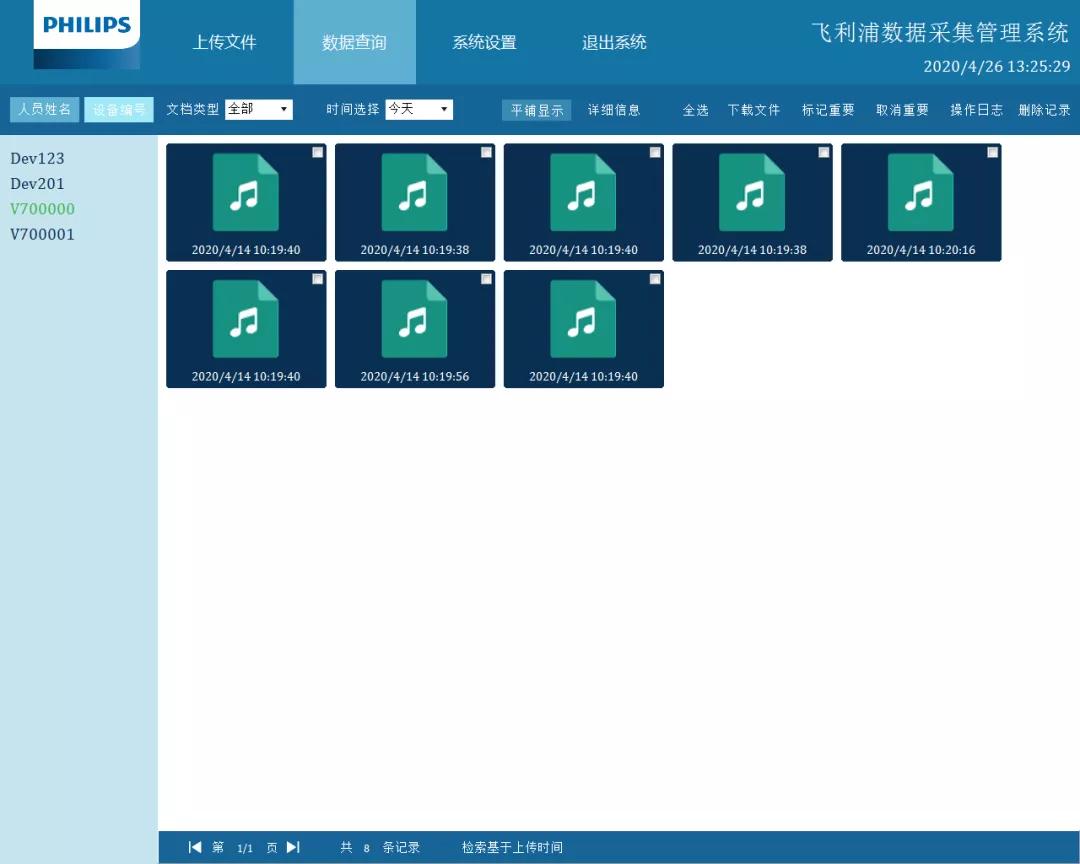The image size is (1080, 864).
Task: Switch to 详细信息 detail view
Action: click(614, 110)
